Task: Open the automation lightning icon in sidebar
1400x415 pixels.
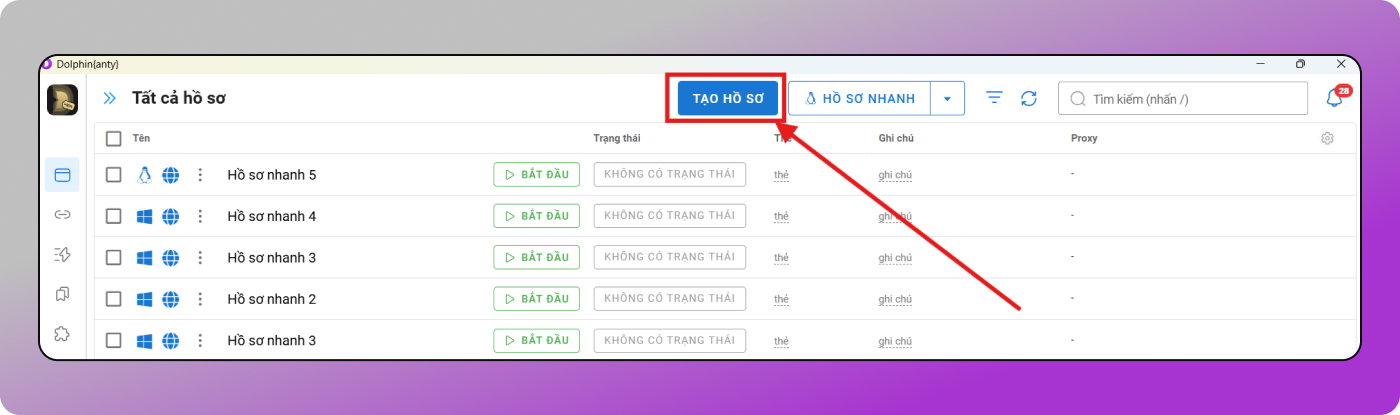Action: [62, 254]
